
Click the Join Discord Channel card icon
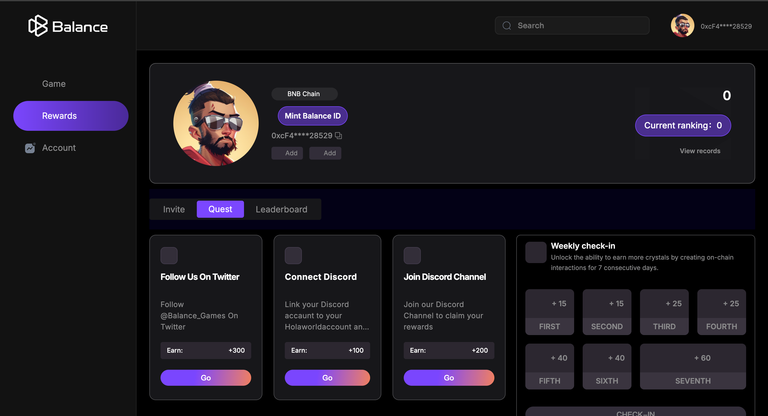pos(412,255)
